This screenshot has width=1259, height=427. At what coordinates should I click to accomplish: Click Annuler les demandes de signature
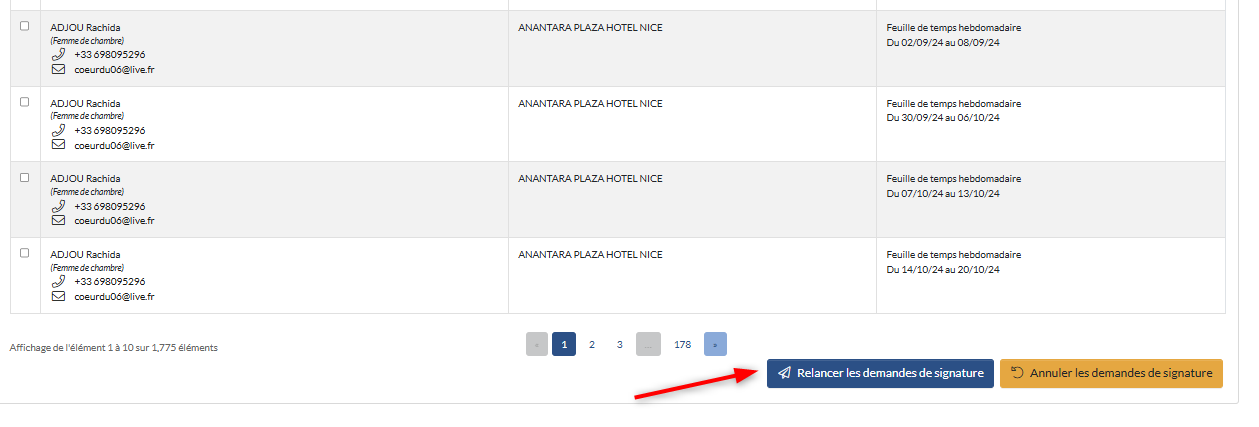(1111, 373)
